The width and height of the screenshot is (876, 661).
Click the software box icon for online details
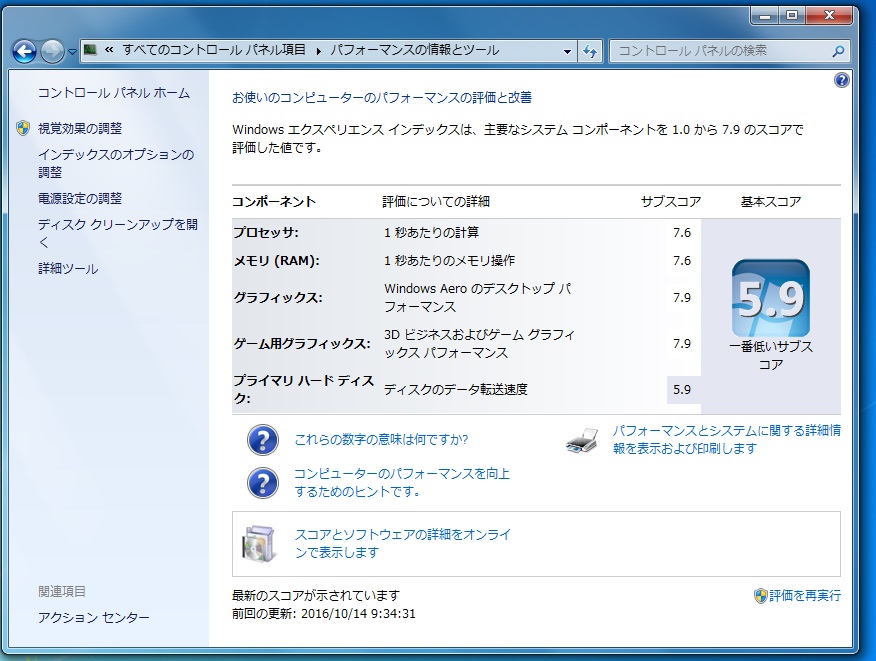tap(258, 543)
